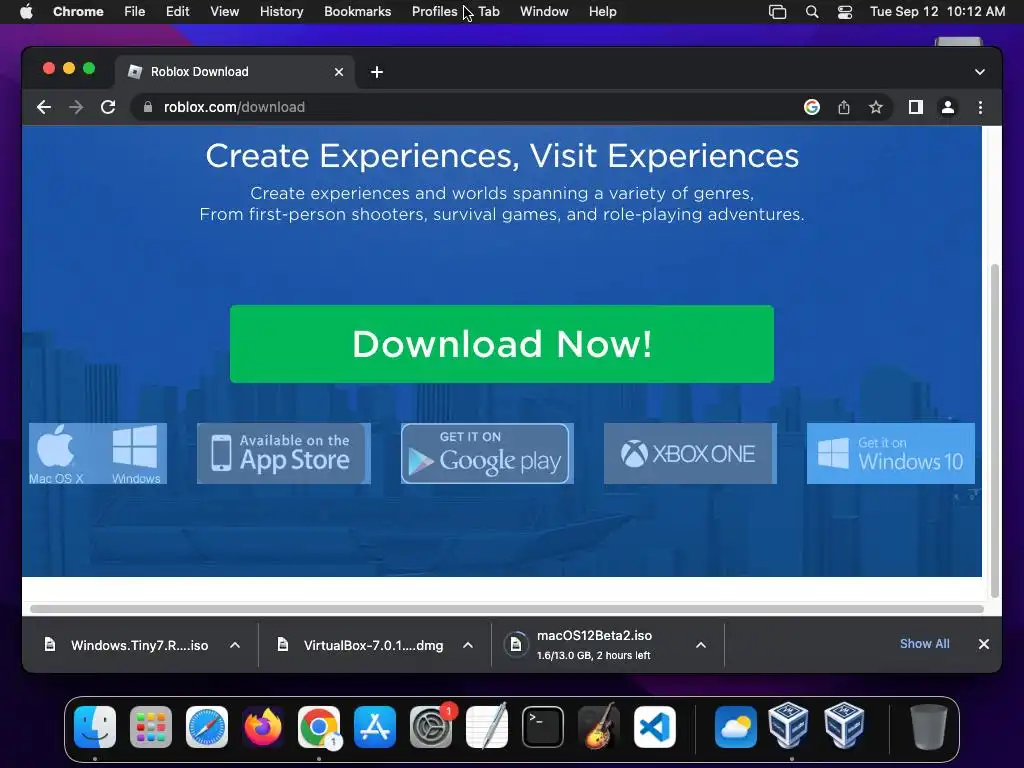Open the Profiles menu
This screenshot has width=1024, height=768.
[x=434, y=12]
